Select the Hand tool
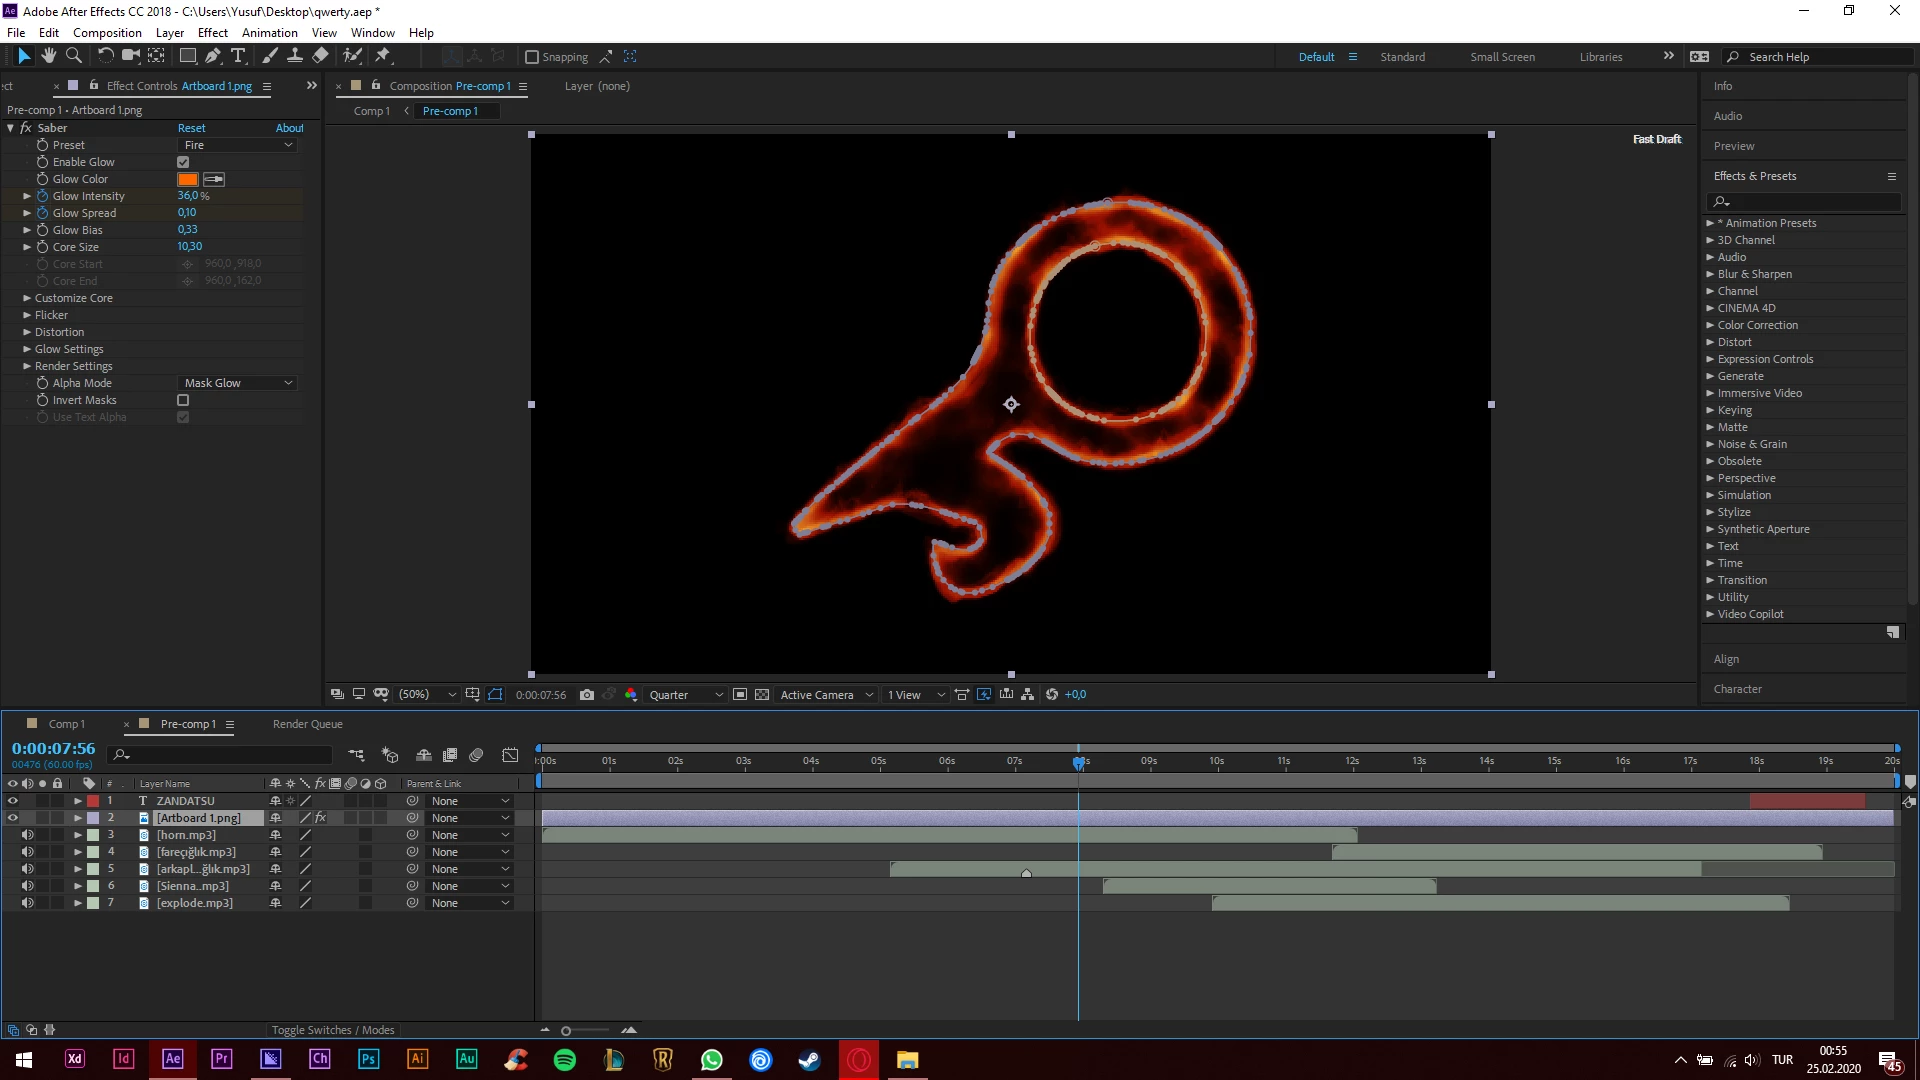 point(48,56)
